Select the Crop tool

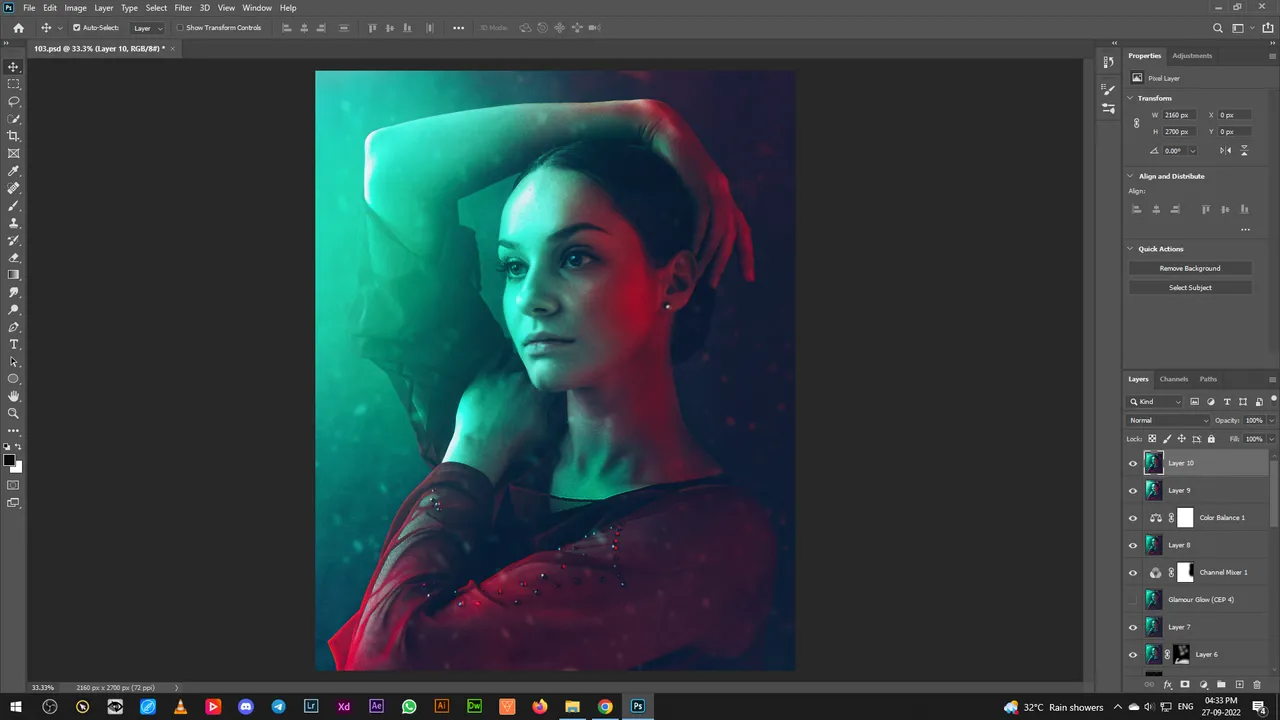point(14,136)
